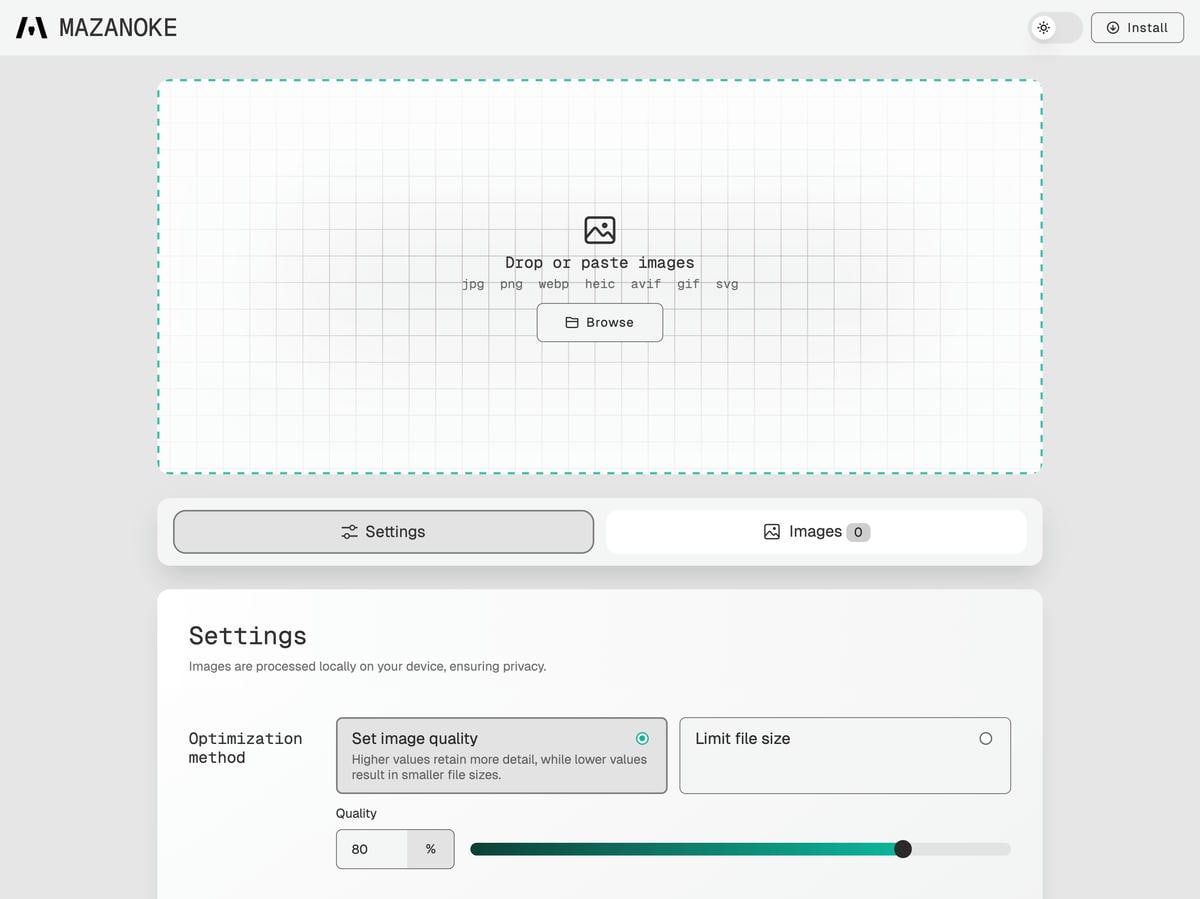Click the sliders icon on Settings tab
The image size is (1200, 899).
pyautogui.click(x=349, y=532)
